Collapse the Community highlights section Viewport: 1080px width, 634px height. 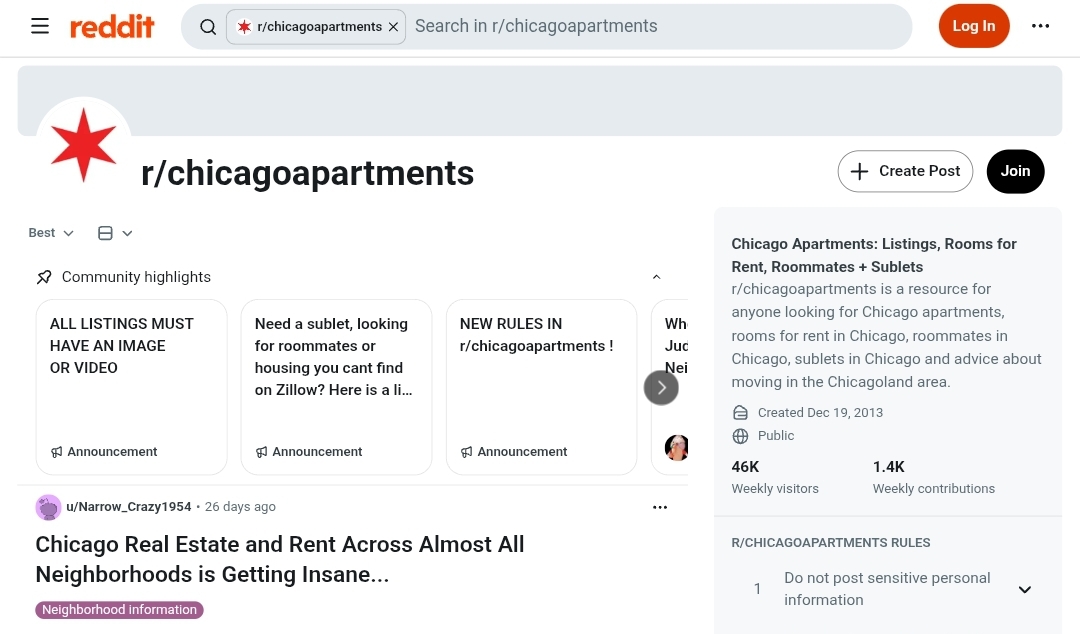point(656,277)
